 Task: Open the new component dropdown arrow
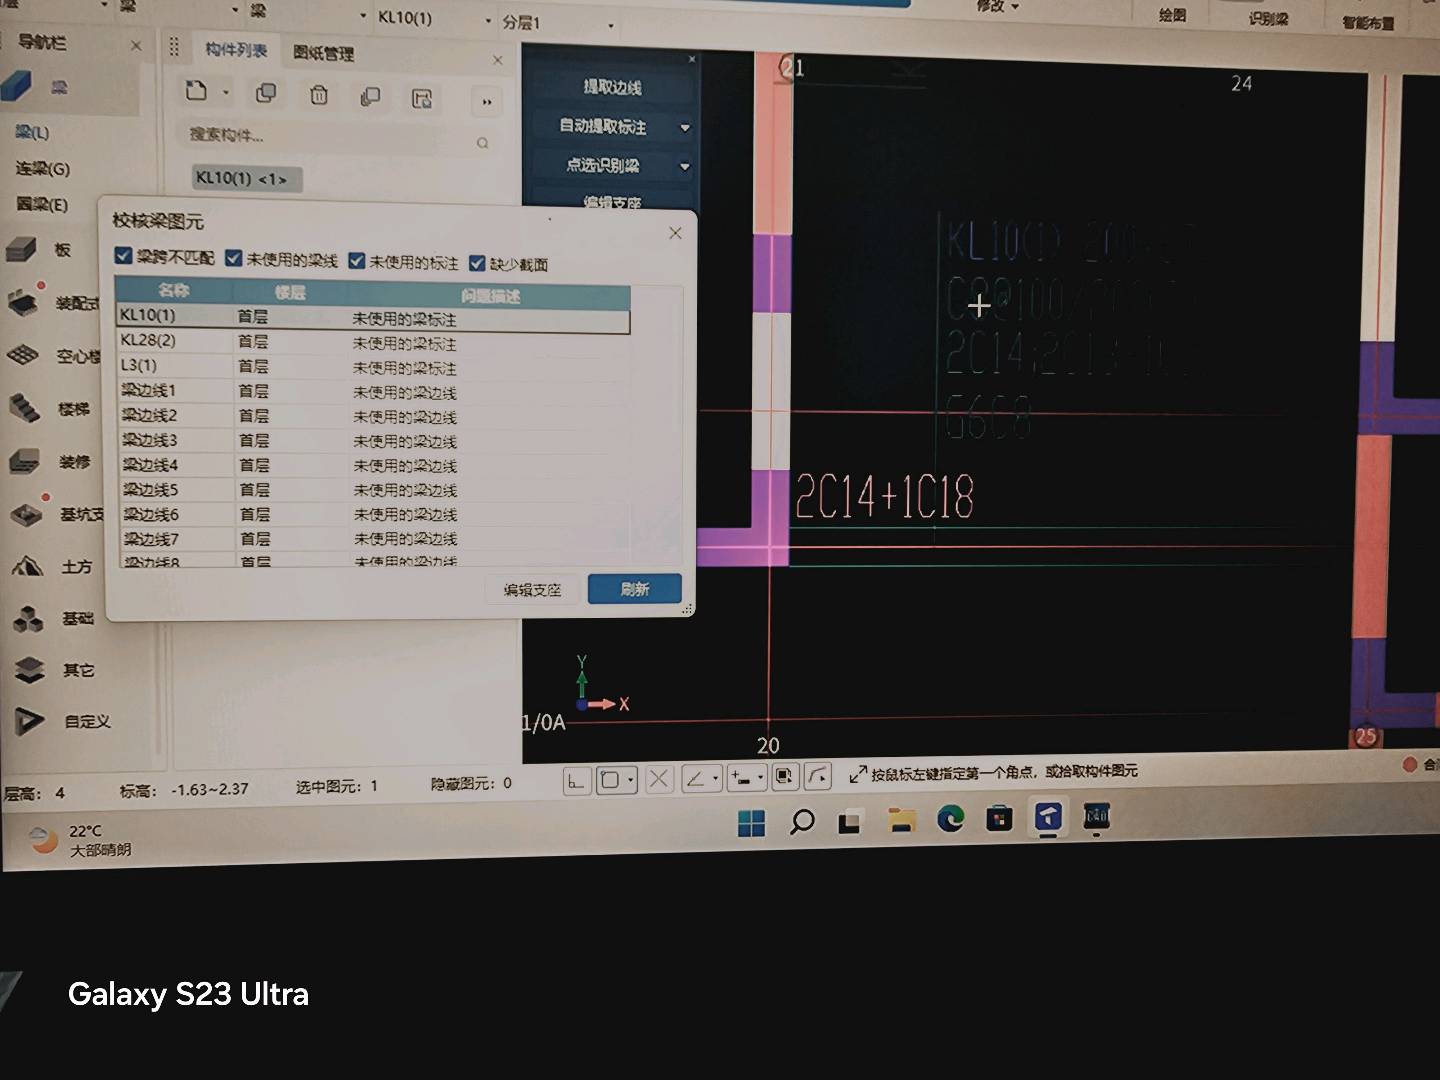tap(226, 93)
